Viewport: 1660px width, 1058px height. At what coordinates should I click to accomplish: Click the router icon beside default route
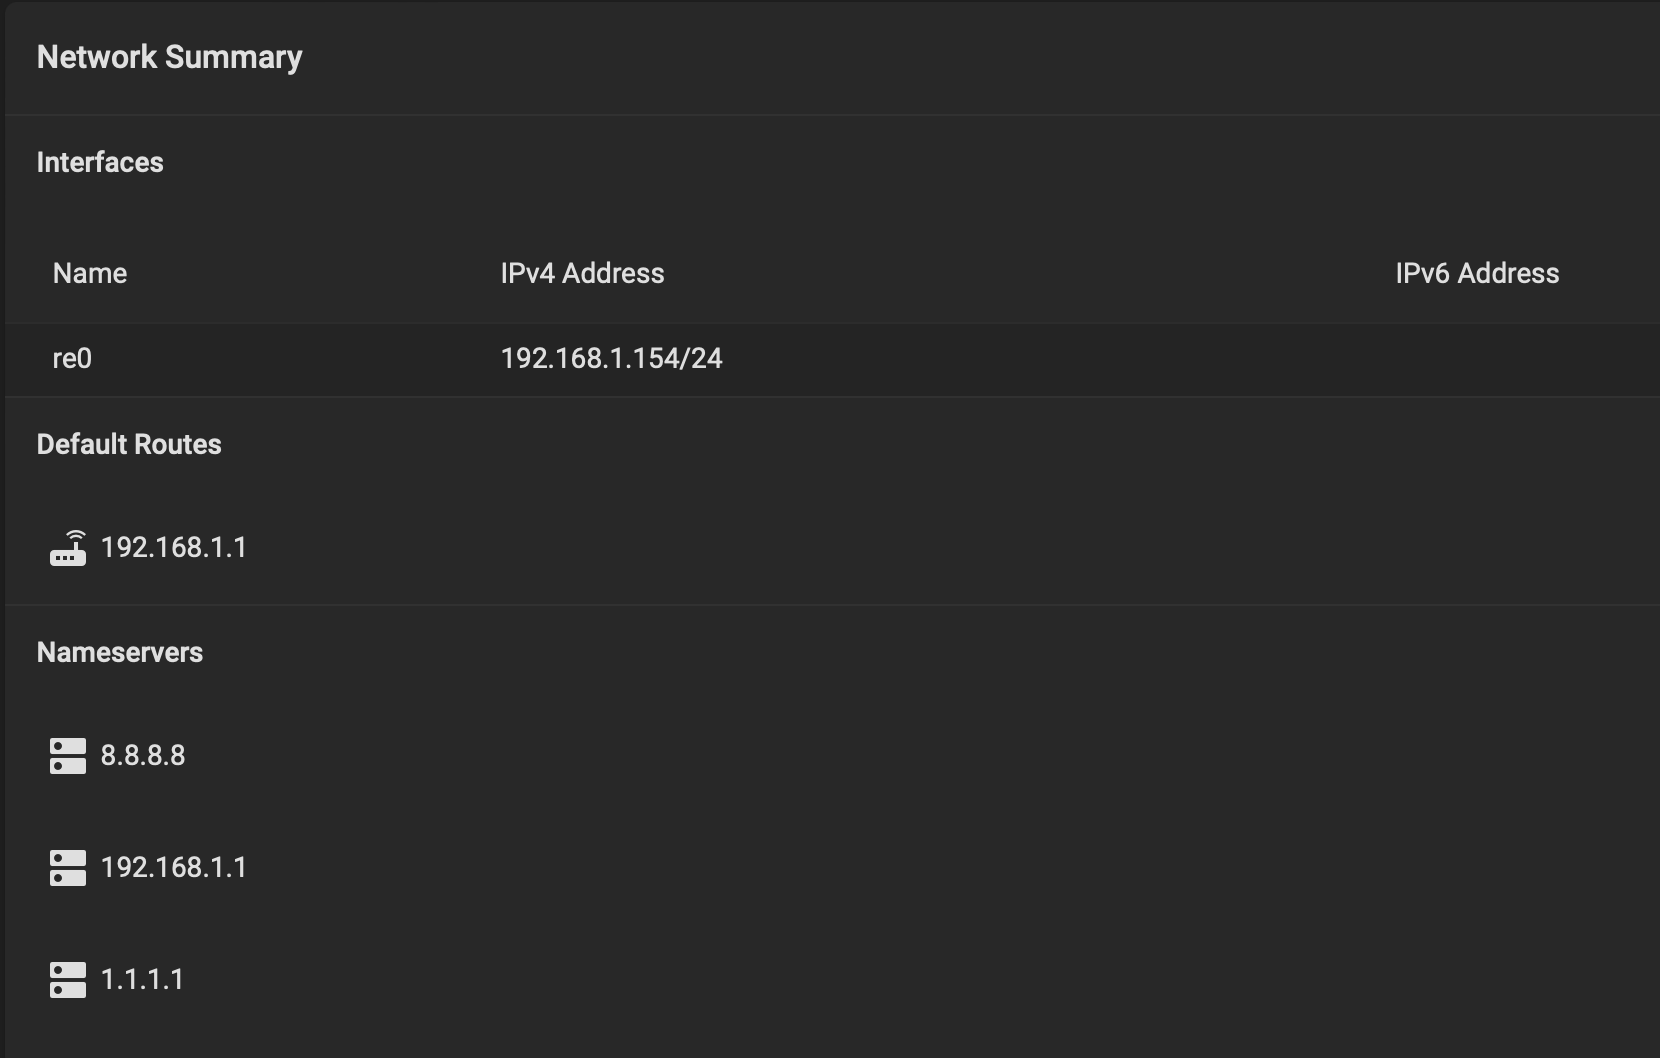(68, 548)
